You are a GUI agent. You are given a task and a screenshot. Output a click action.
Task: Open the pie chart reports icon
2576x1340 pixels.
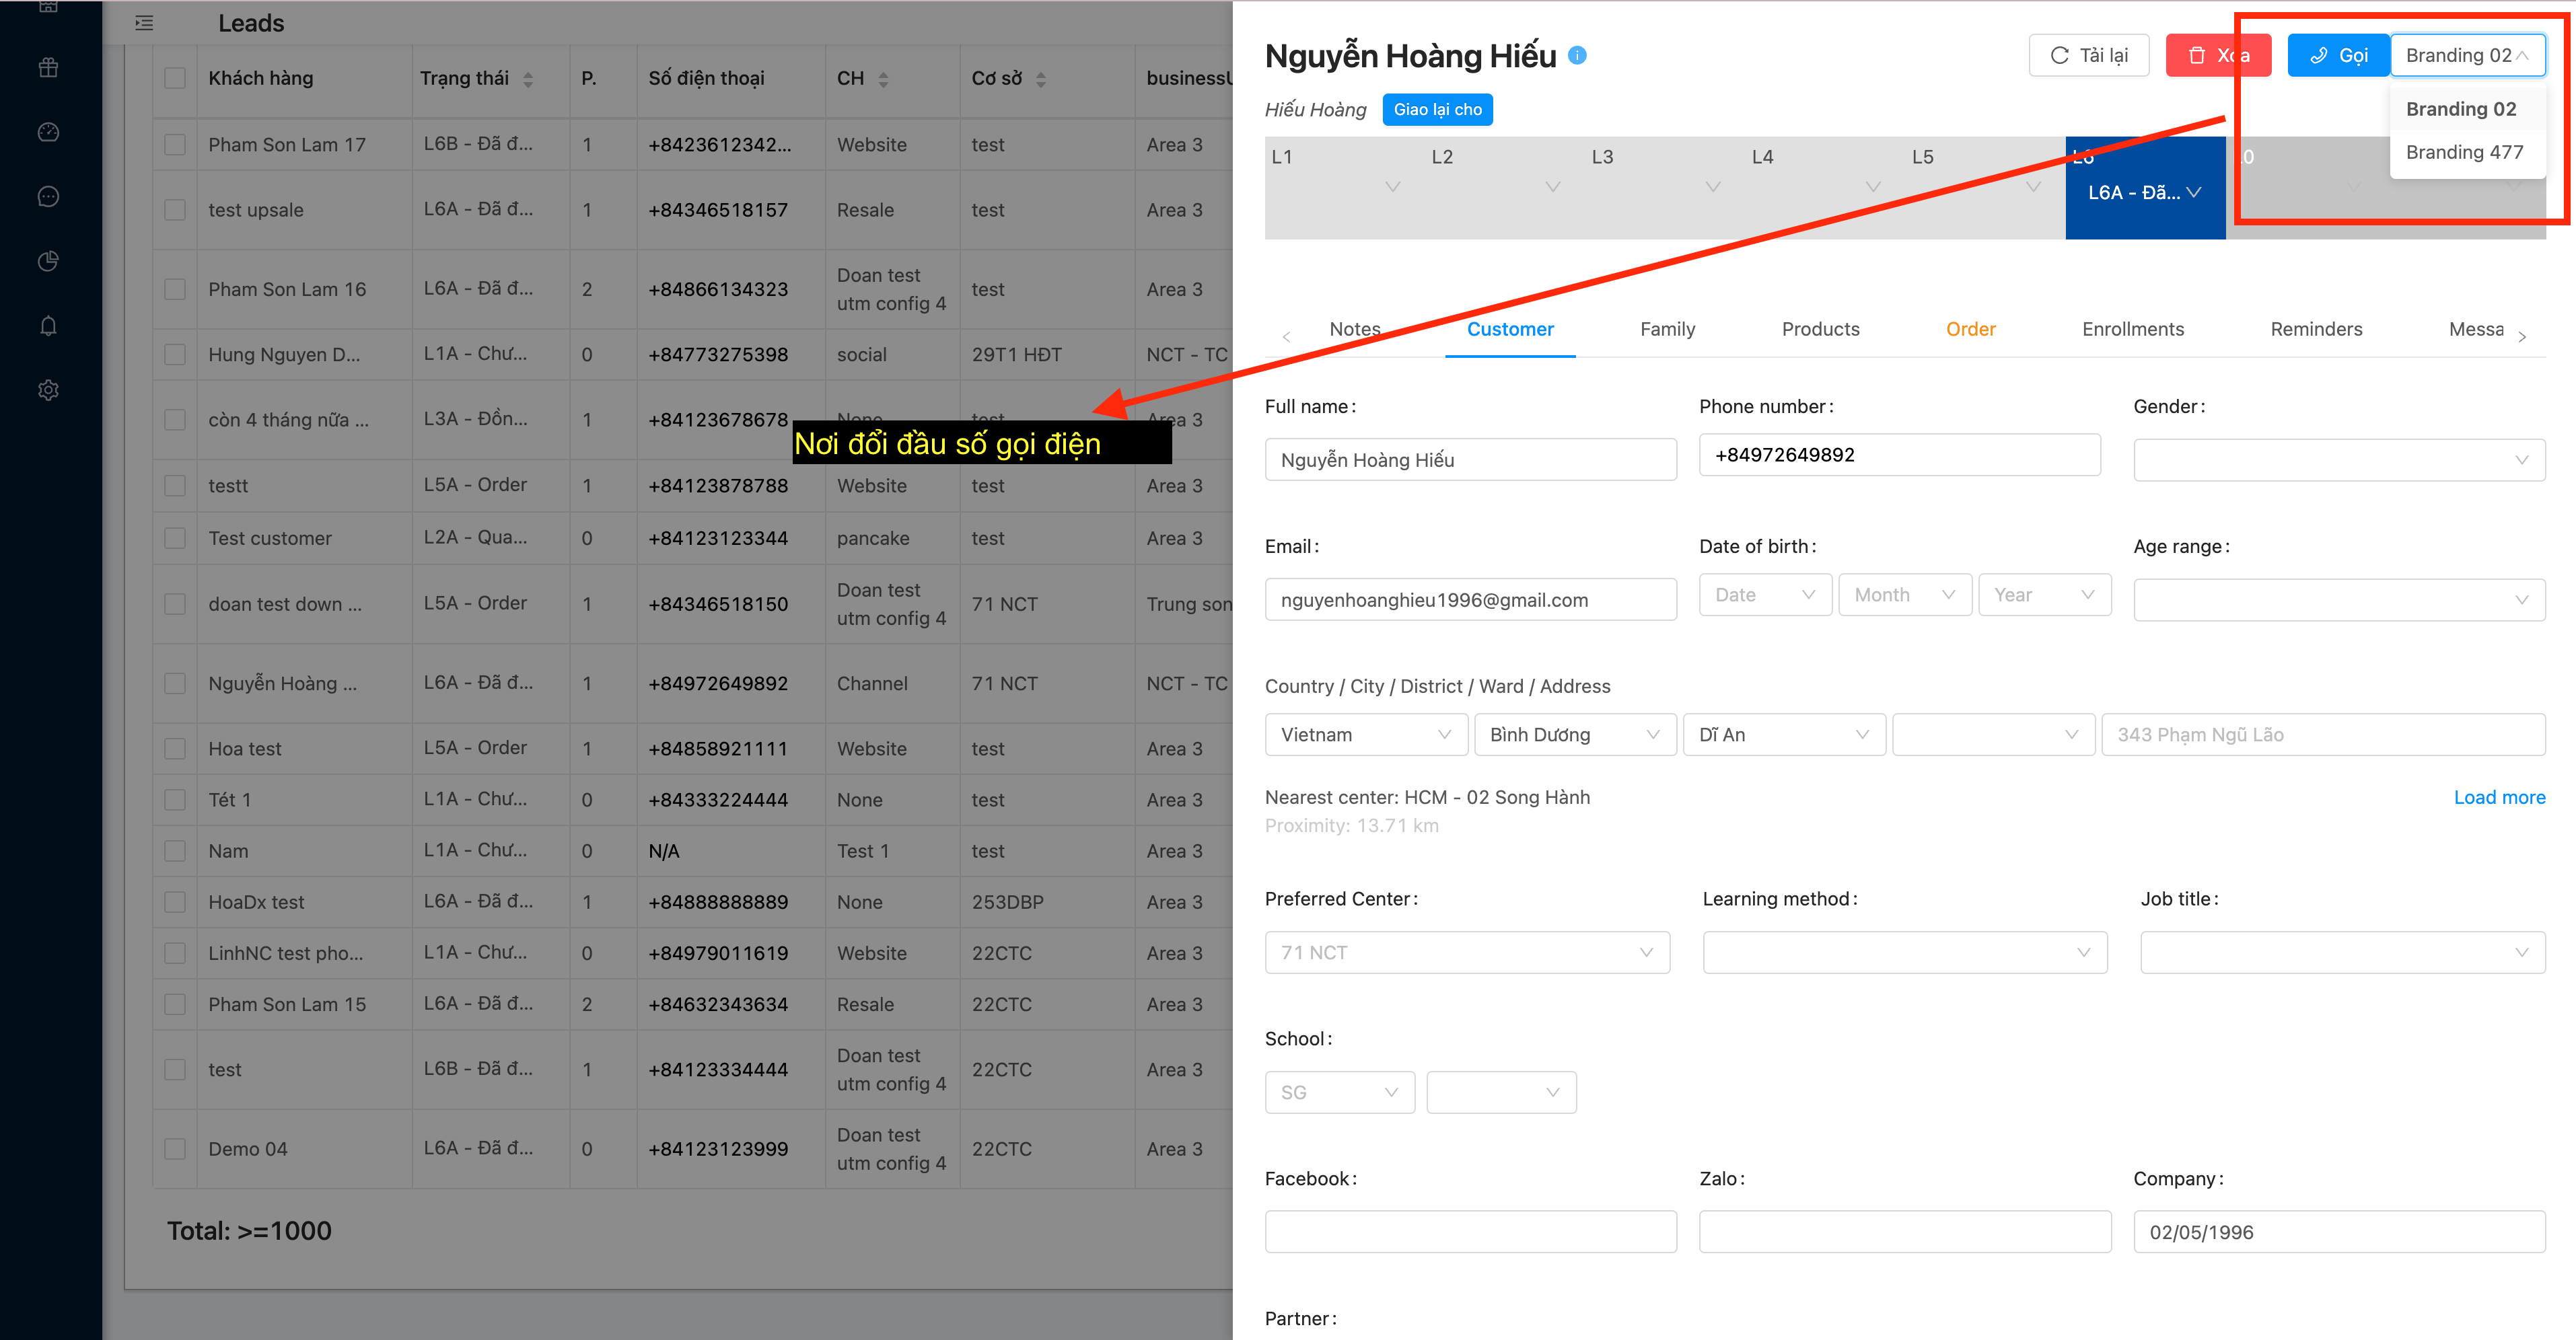(x=48, y=261)
